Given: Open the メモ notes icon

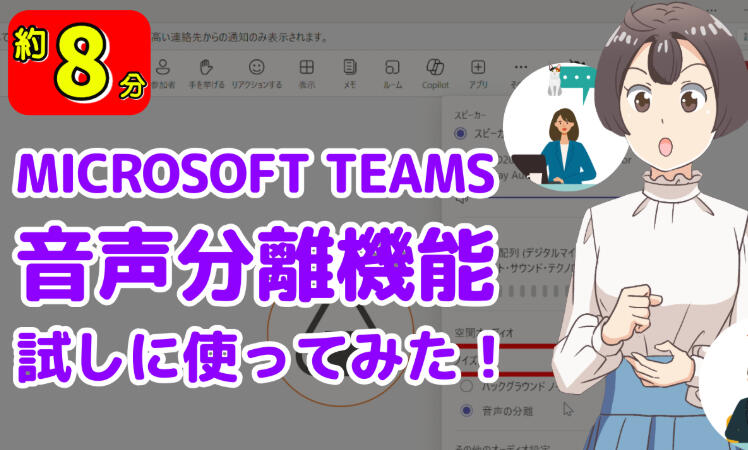Looking at the screenshot, I should pos(349,68).
